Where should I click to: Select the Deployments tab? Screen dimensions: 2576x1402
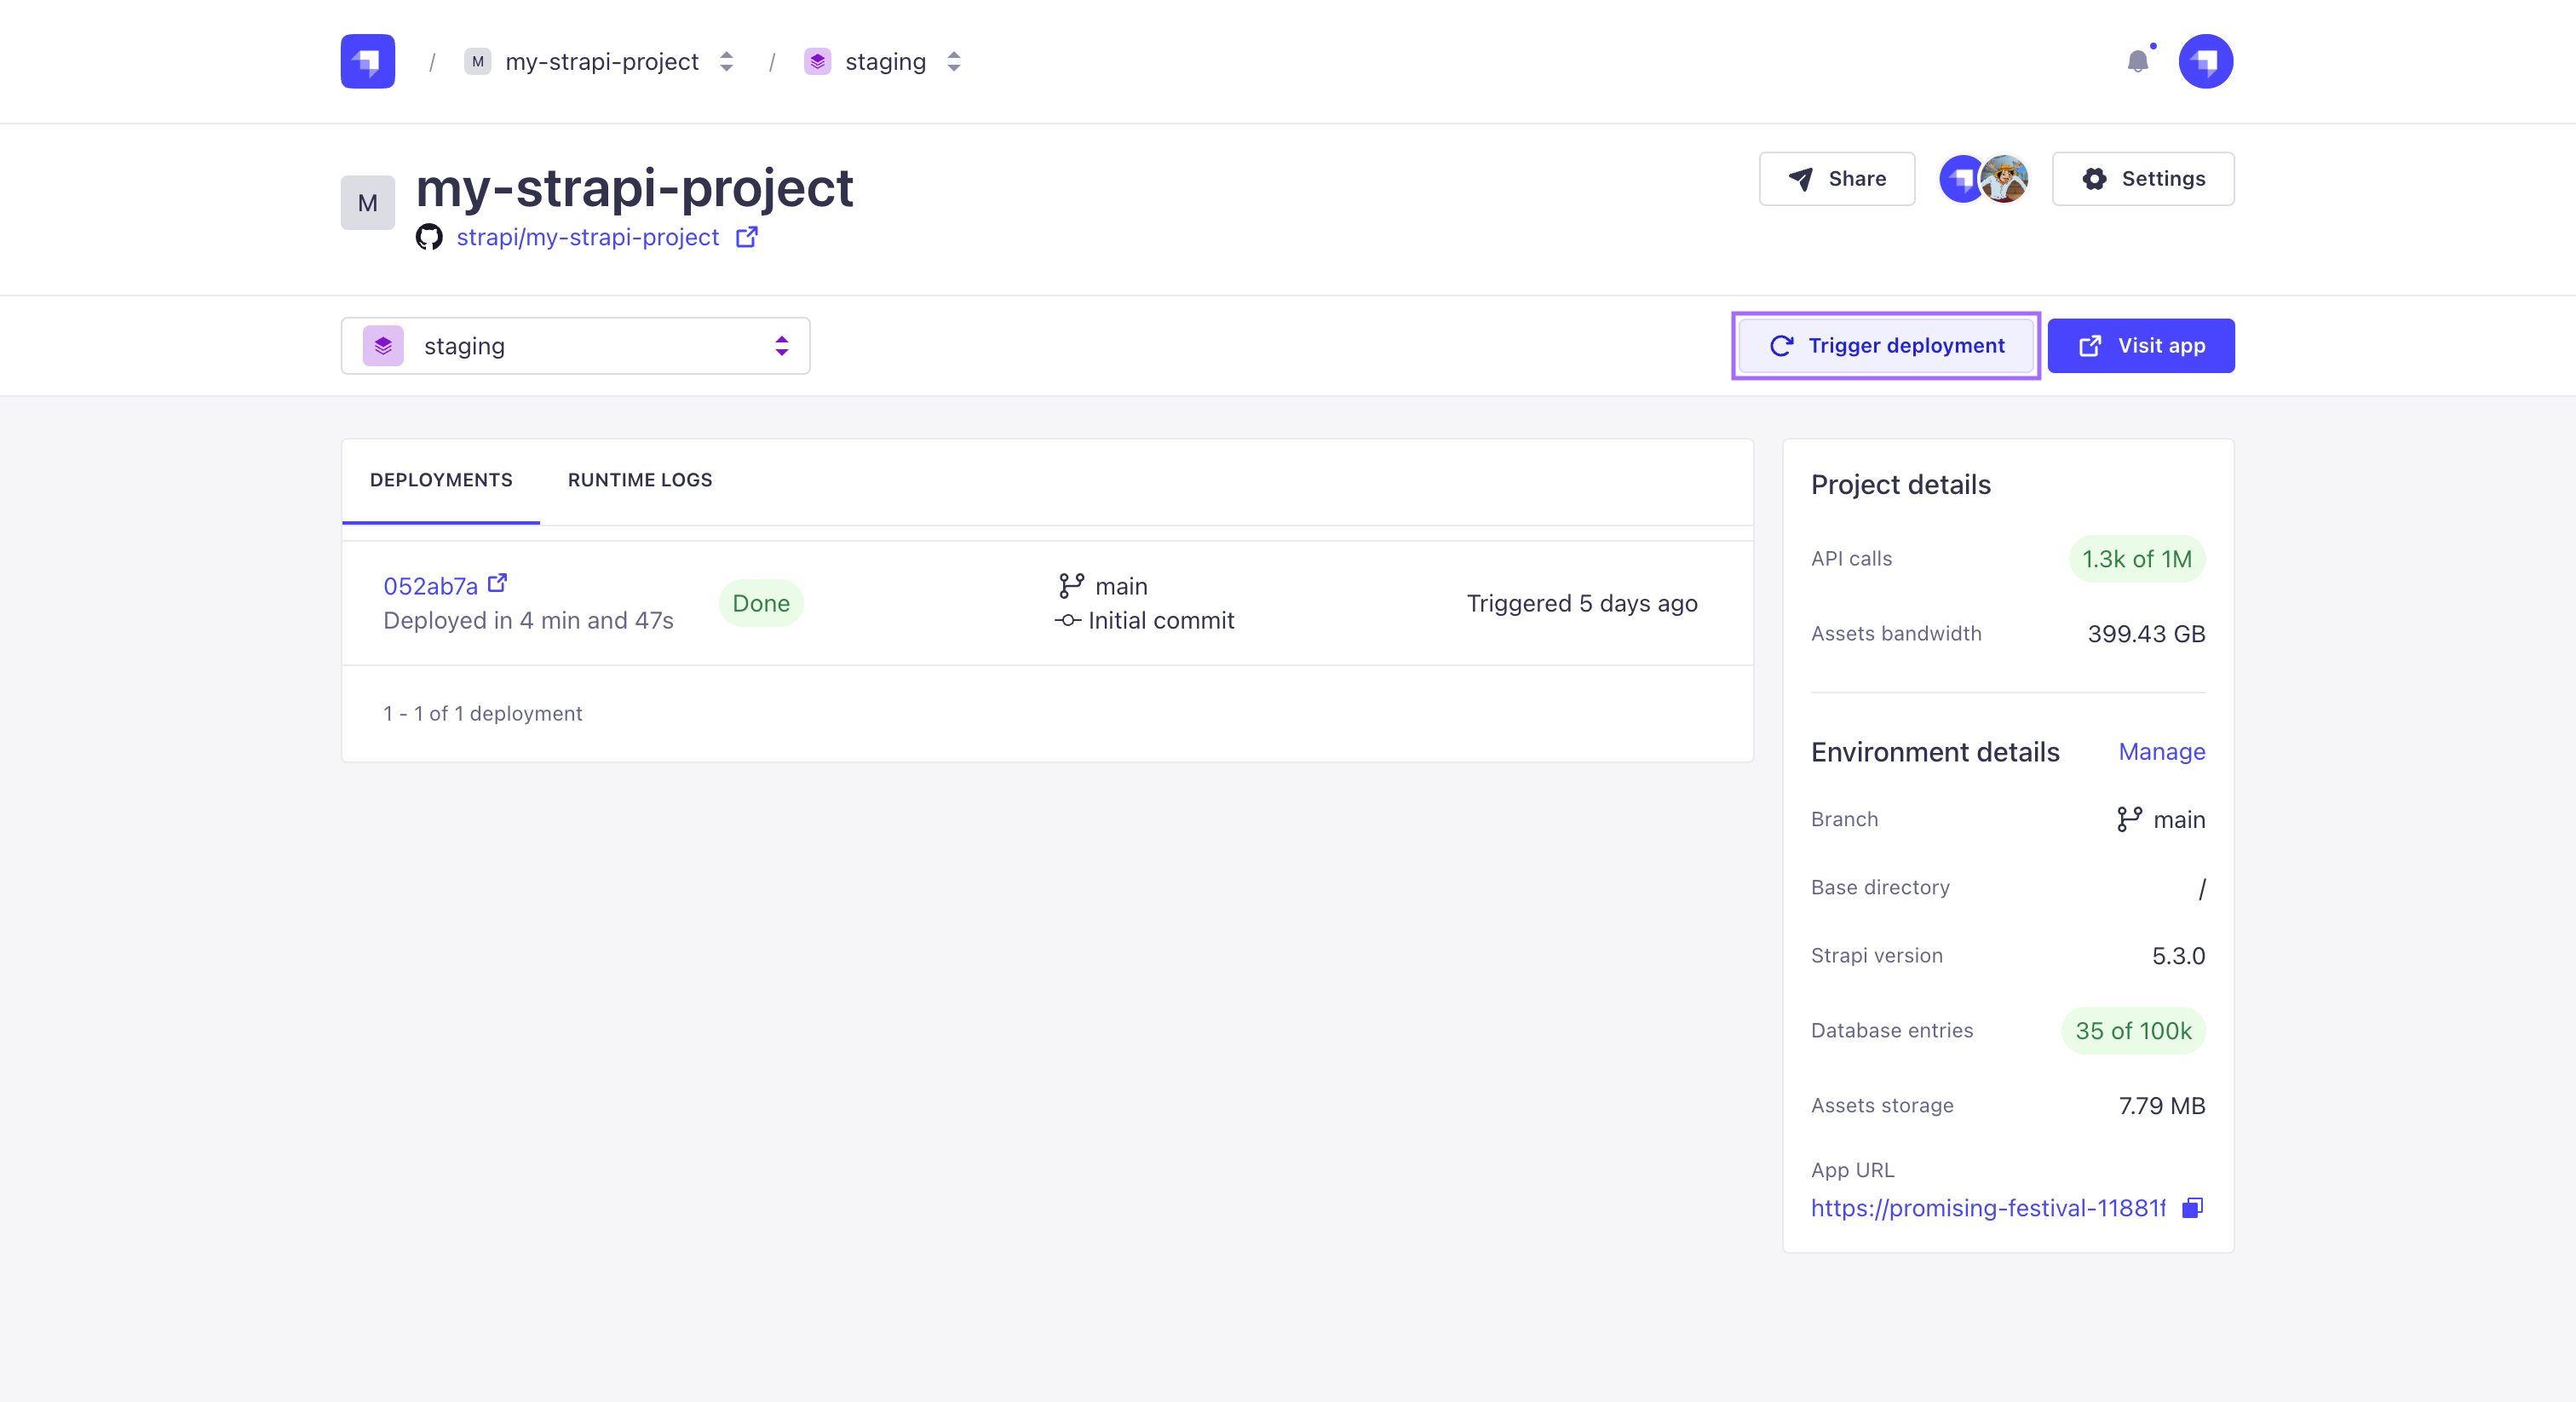click(x=441, y=480)
